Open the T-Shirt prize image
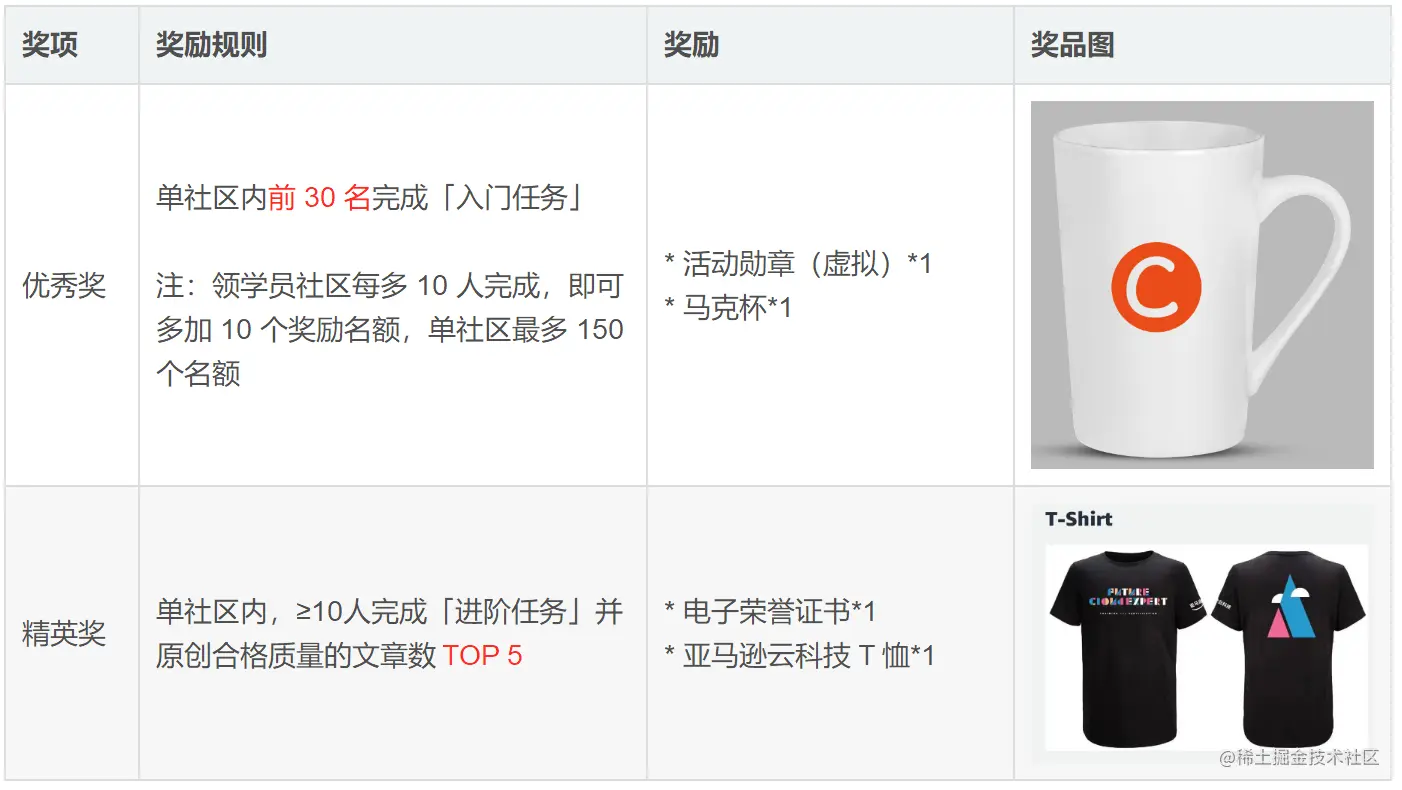Image resolution: width=1402 pixels, height=790 pixels. [1202, 633]
